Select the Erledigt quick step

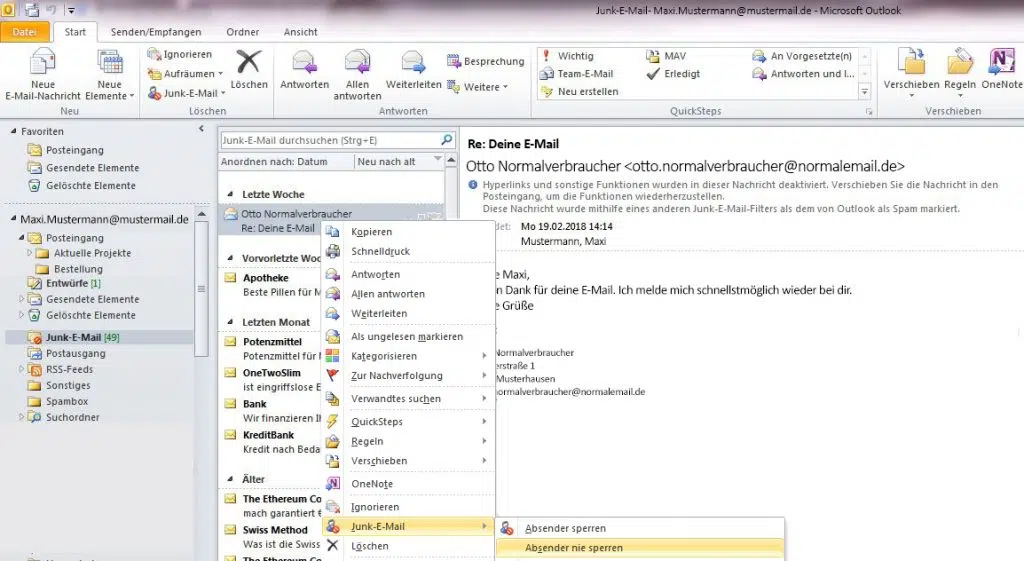tap(673, 74)
